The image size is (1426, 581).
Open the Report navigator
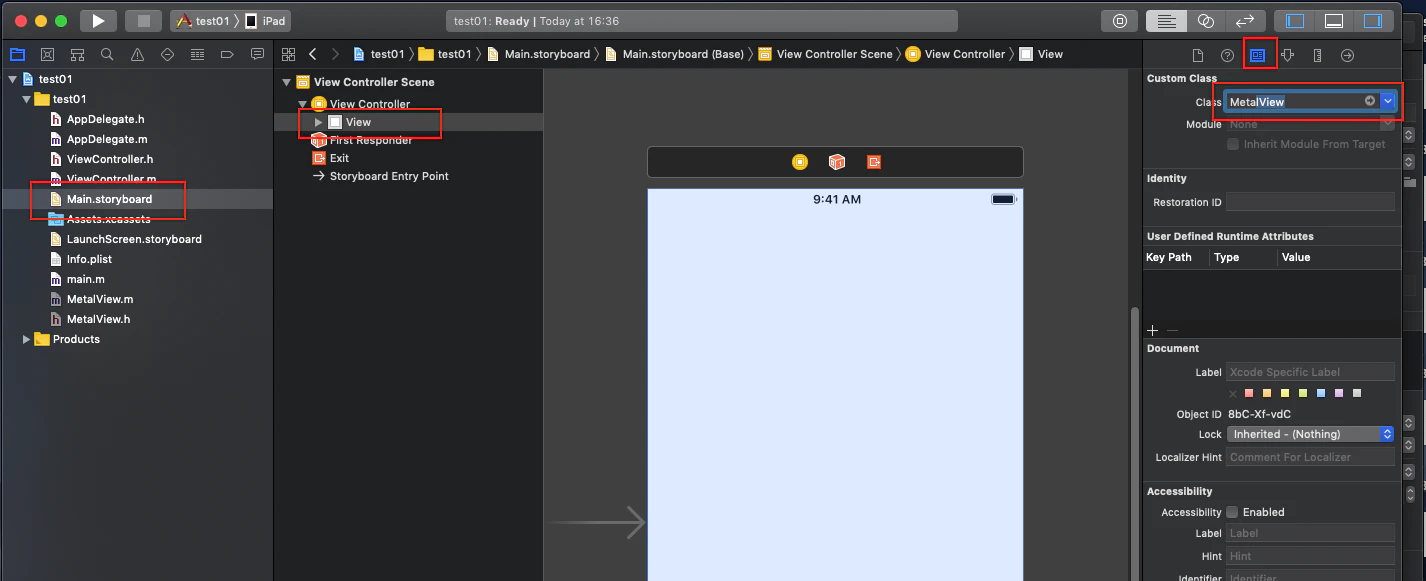[257, 54]
